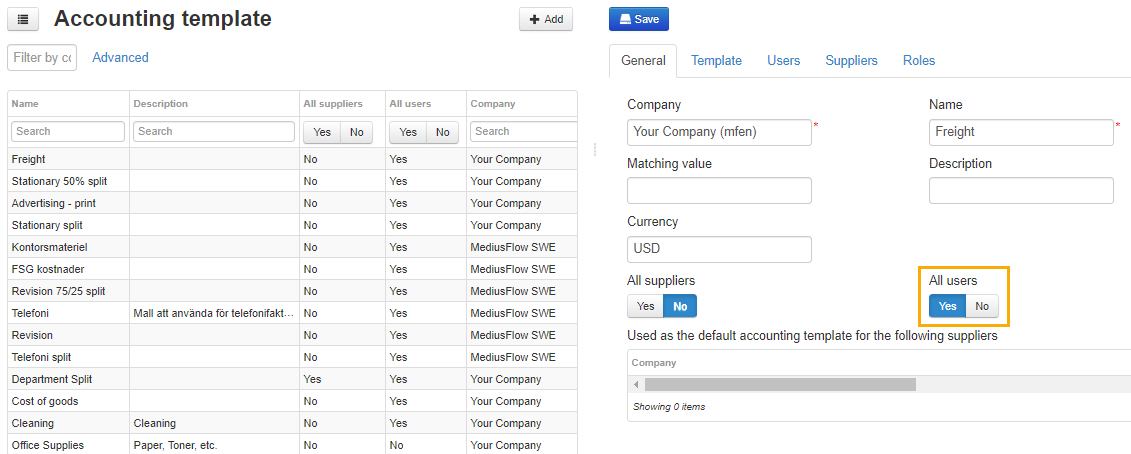
Task: Filter All suppliers column by No
Action: (x=356, y=132)
